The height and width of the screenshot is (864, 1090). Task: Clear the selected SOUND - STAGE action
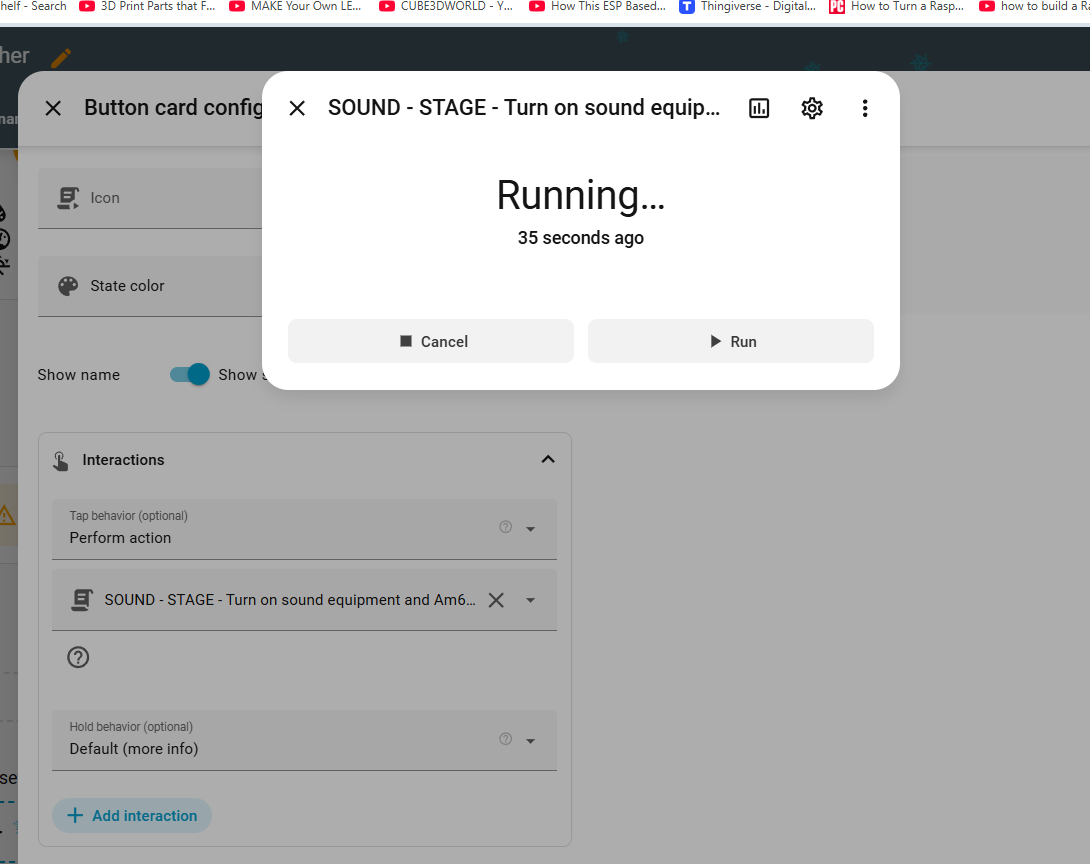(496, 600)
